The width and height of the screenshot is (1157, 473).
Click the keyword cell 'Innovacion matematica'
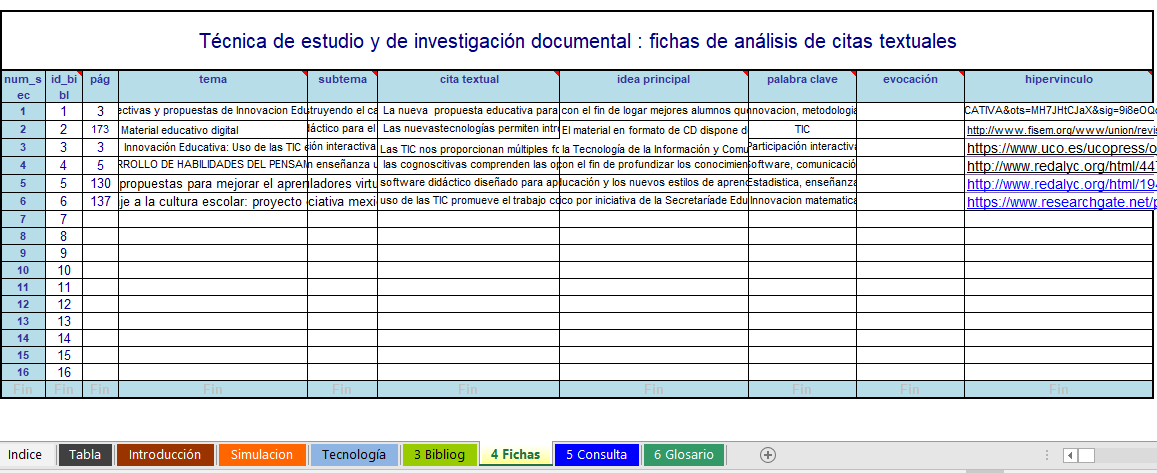tap(802, 201)
